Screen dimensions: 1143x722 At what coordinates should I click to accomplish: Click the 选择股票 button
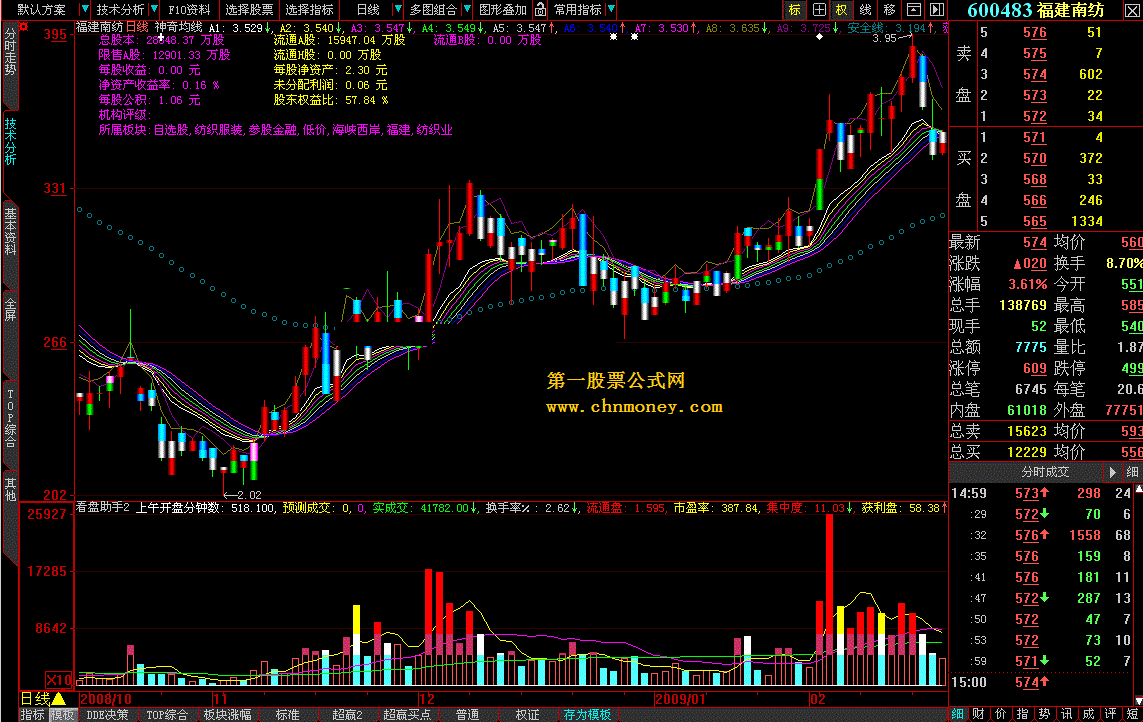point(249,9)
